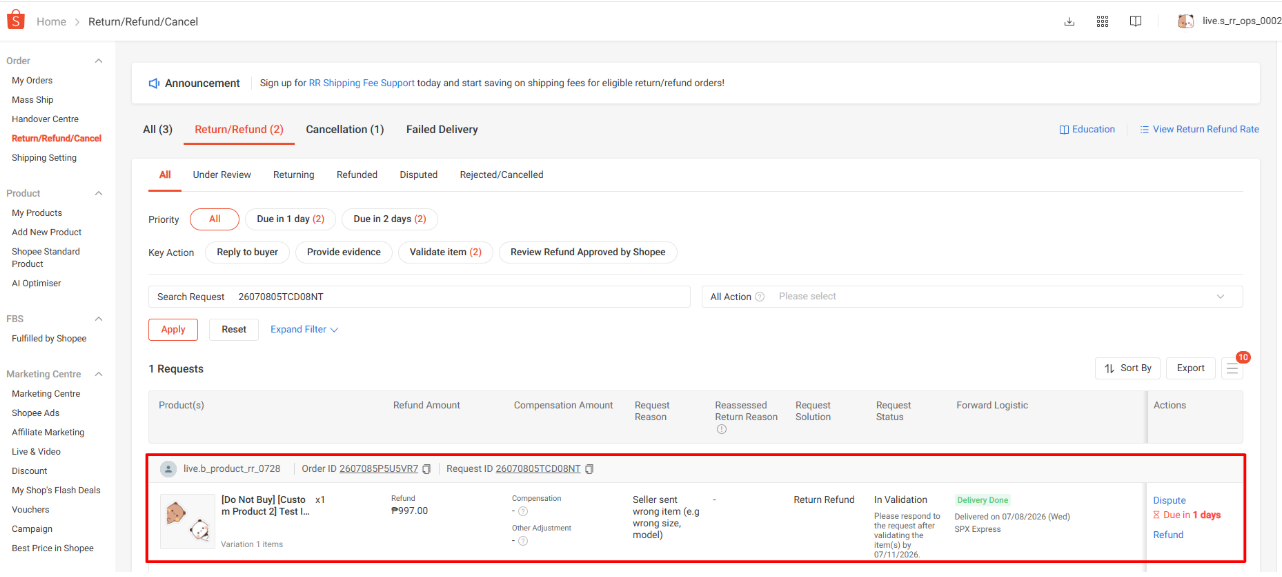Copy the Order ID 2607085P5U5VR7
The height and width of the screenshot is (577, 1282).
click(427, 469)
